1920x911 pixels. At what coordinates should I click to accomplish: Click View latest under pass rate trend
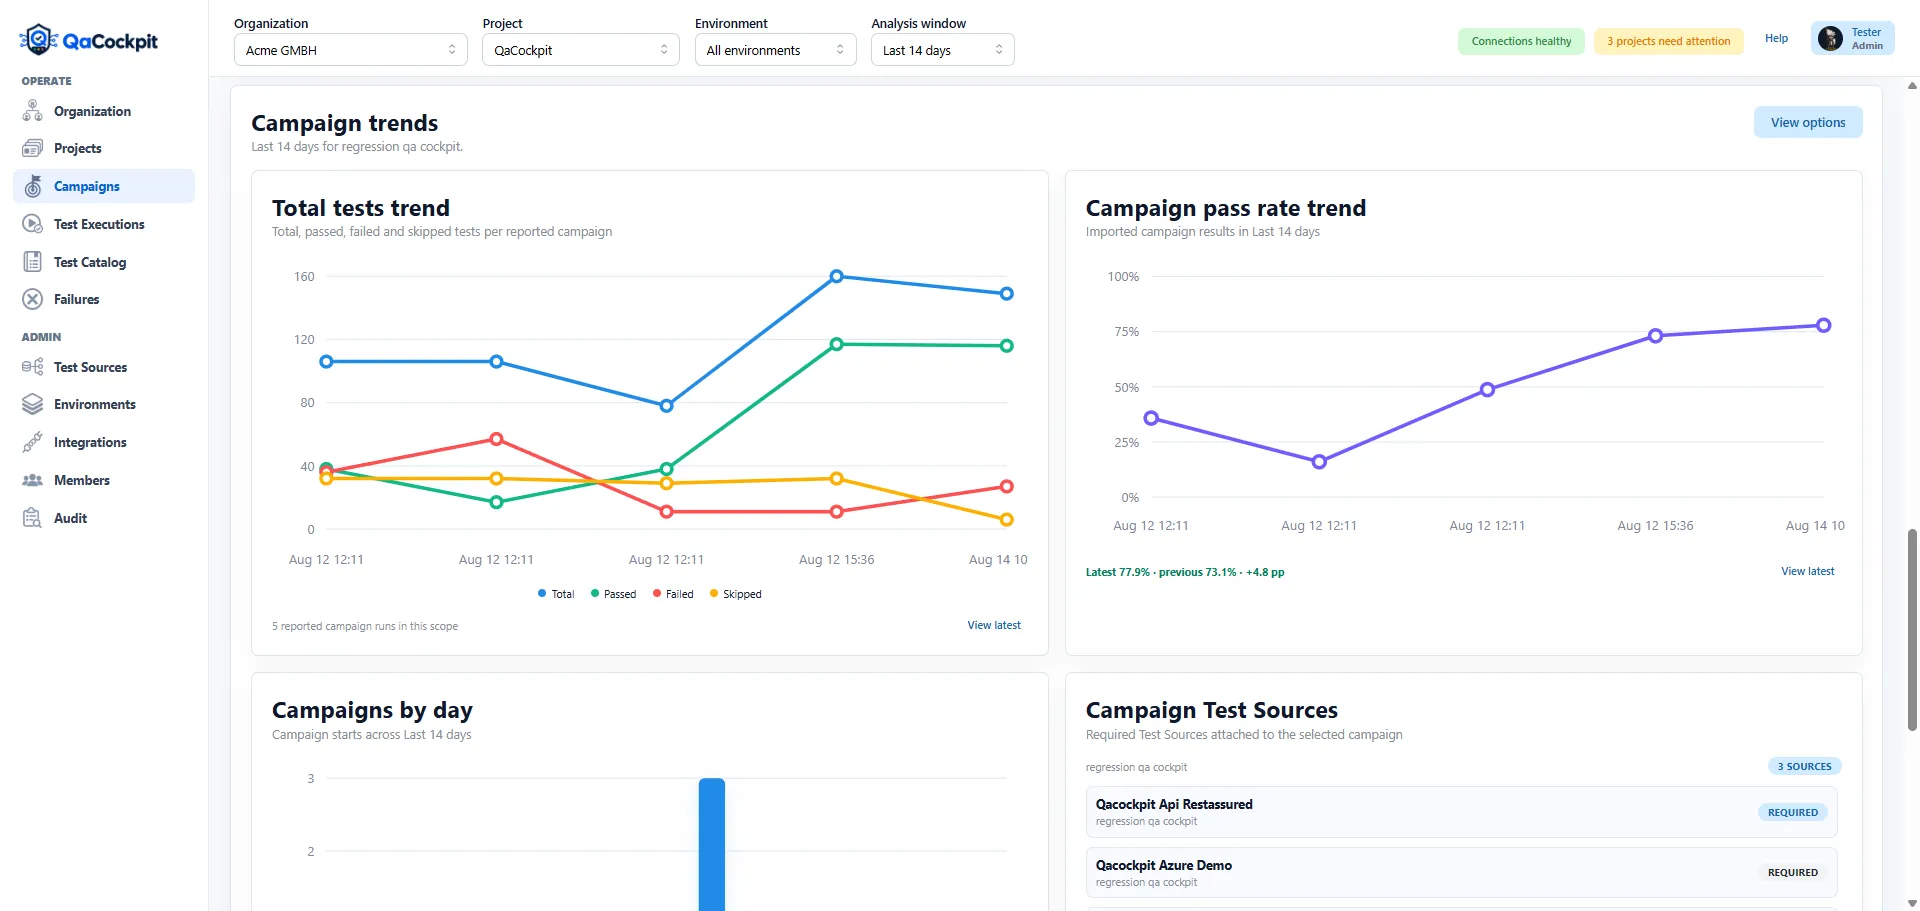pyautogui.click(x=1807, y=571)
